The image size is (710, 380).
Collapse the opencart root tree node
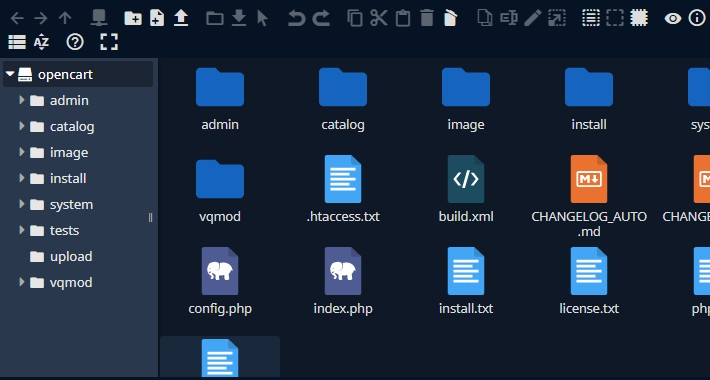tap(10, 74)
